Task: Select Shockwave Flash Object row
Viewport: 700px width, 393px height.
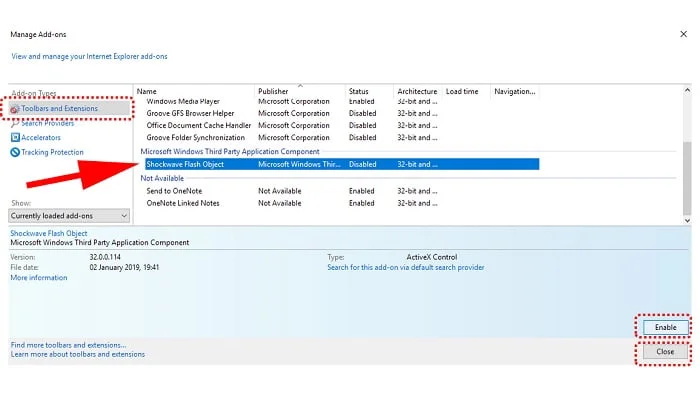Action: coord(342,164)
